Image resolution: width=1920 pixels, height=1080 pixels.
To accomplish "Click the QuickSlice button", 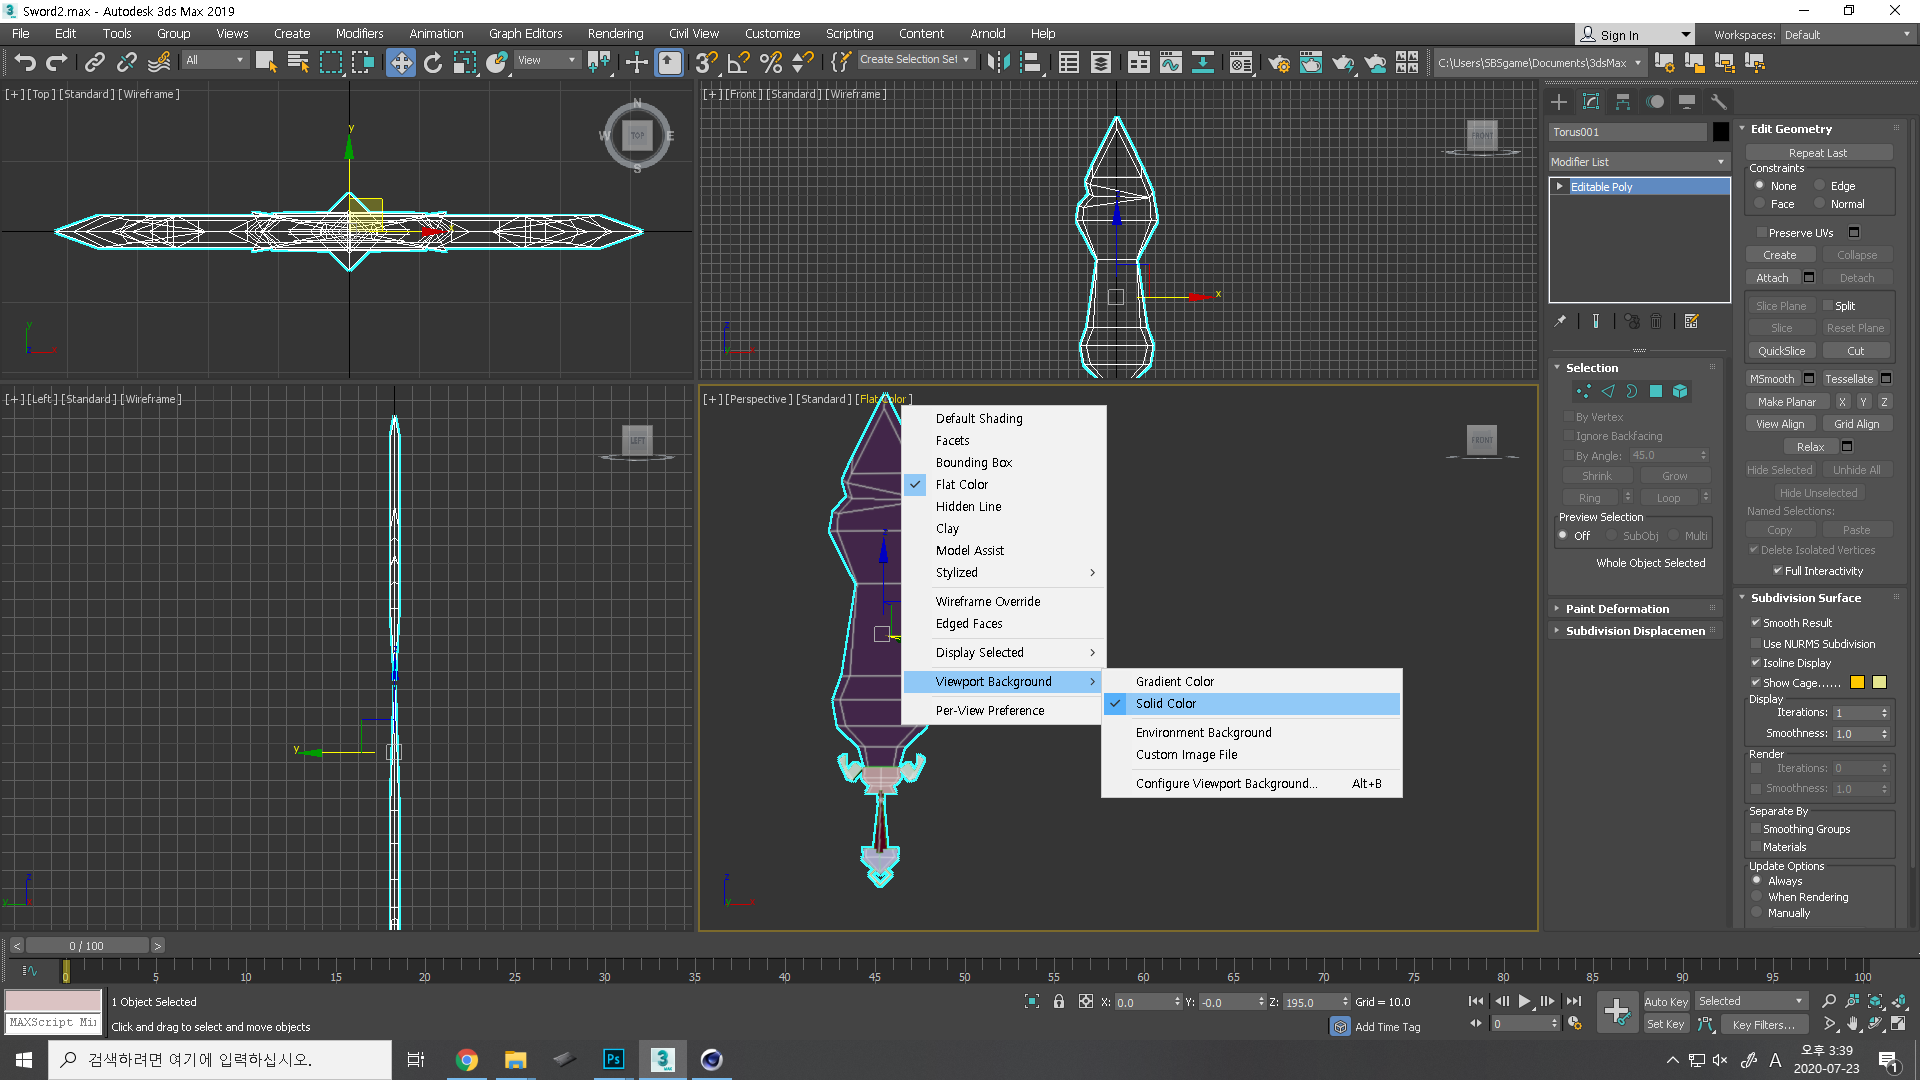I will coord(1781,351).
